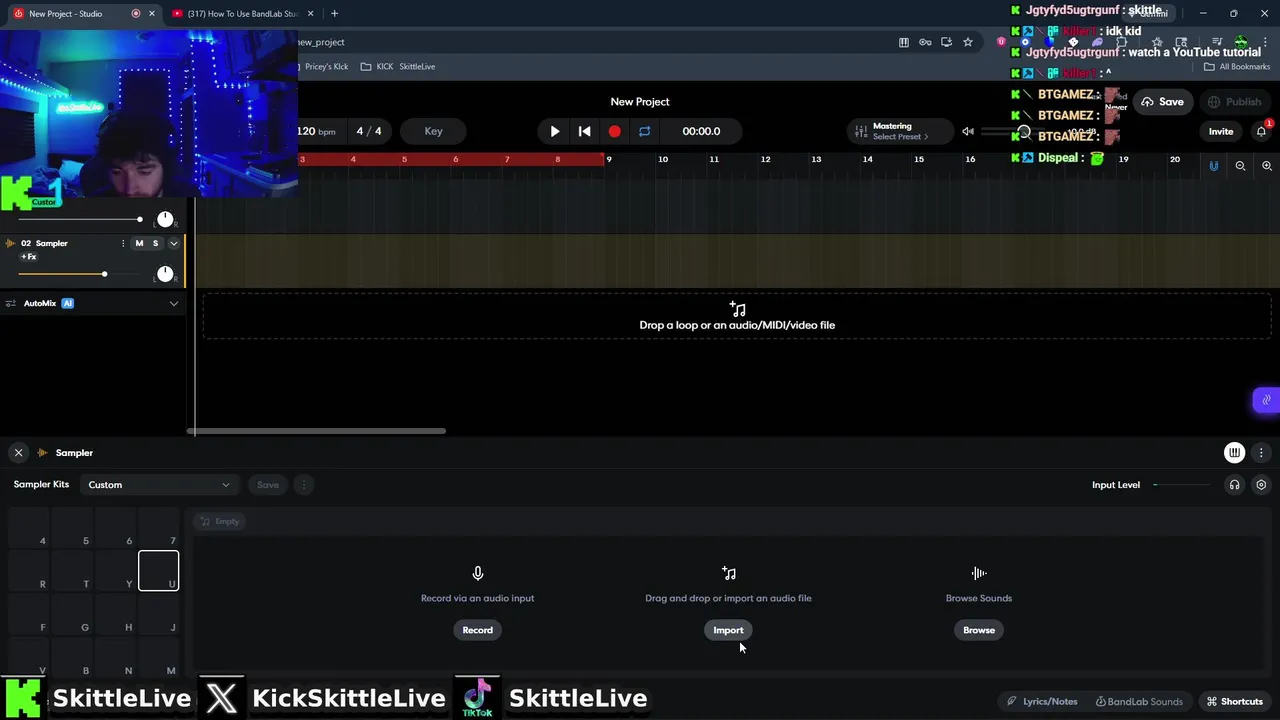This screenshot has height=720, width=1280.
Task: Open the 02 Sampler track options menu
Action: point(123,243)
